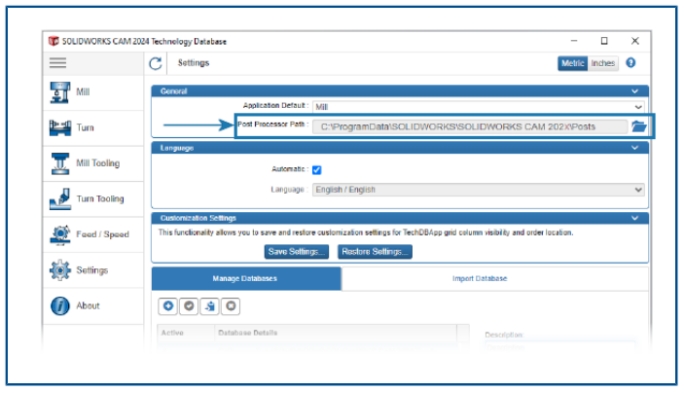Open the Mill Tooling icon

(60, 163)
